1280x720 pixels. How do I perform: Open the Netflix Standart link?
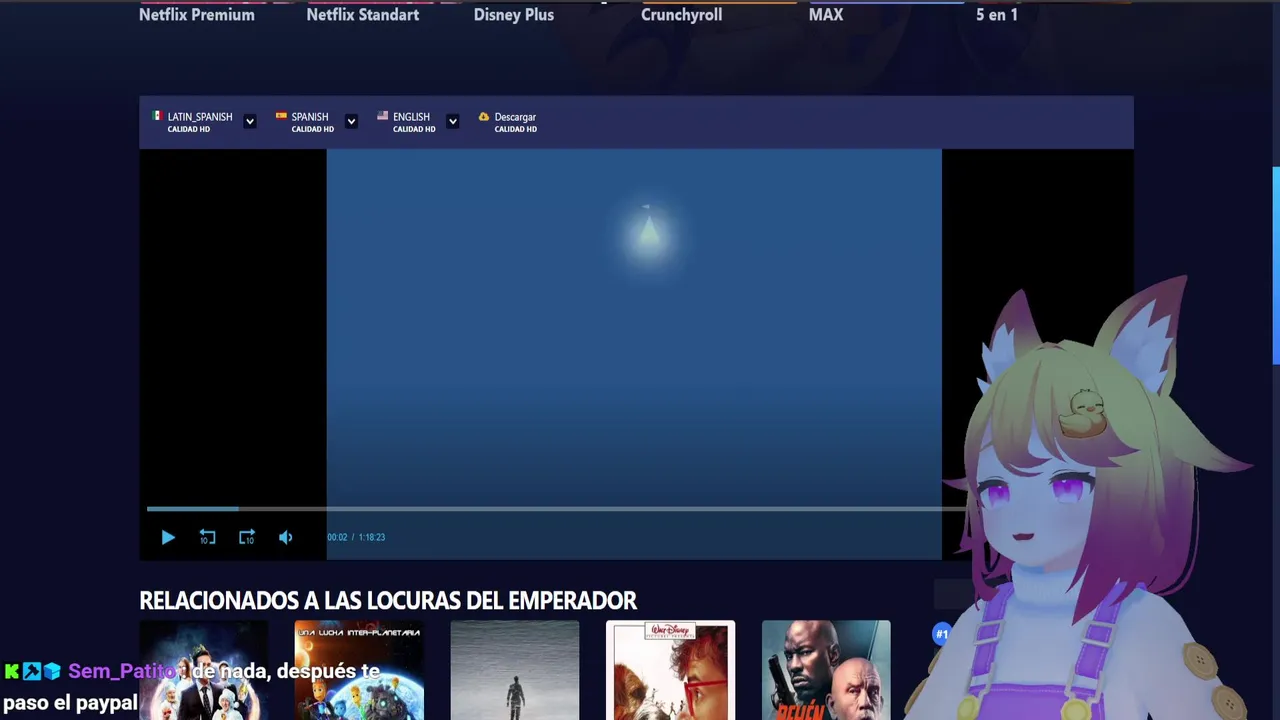pos(362,15)
